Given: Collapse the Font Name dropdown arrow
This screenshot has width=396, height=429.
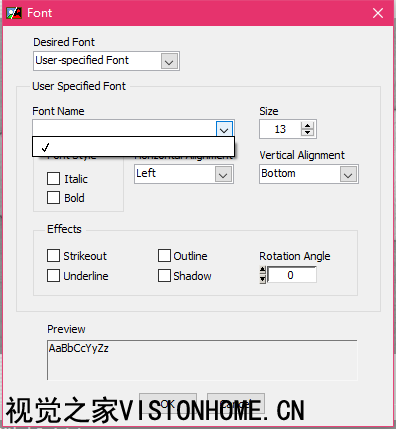Looking at the screenshot, I should click(x=224, y=129).
